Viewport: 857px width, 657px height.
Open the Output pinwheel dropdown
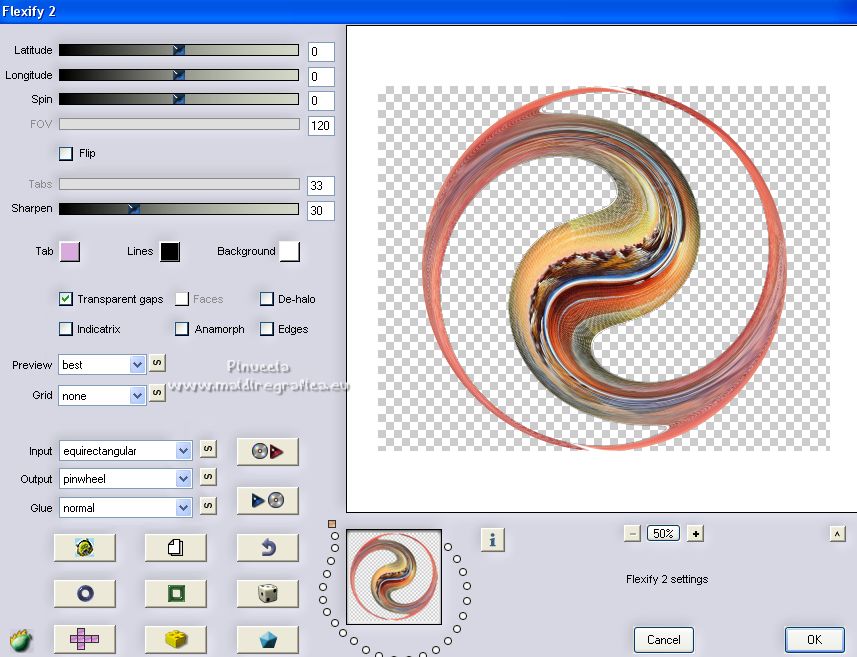point(125,479)
